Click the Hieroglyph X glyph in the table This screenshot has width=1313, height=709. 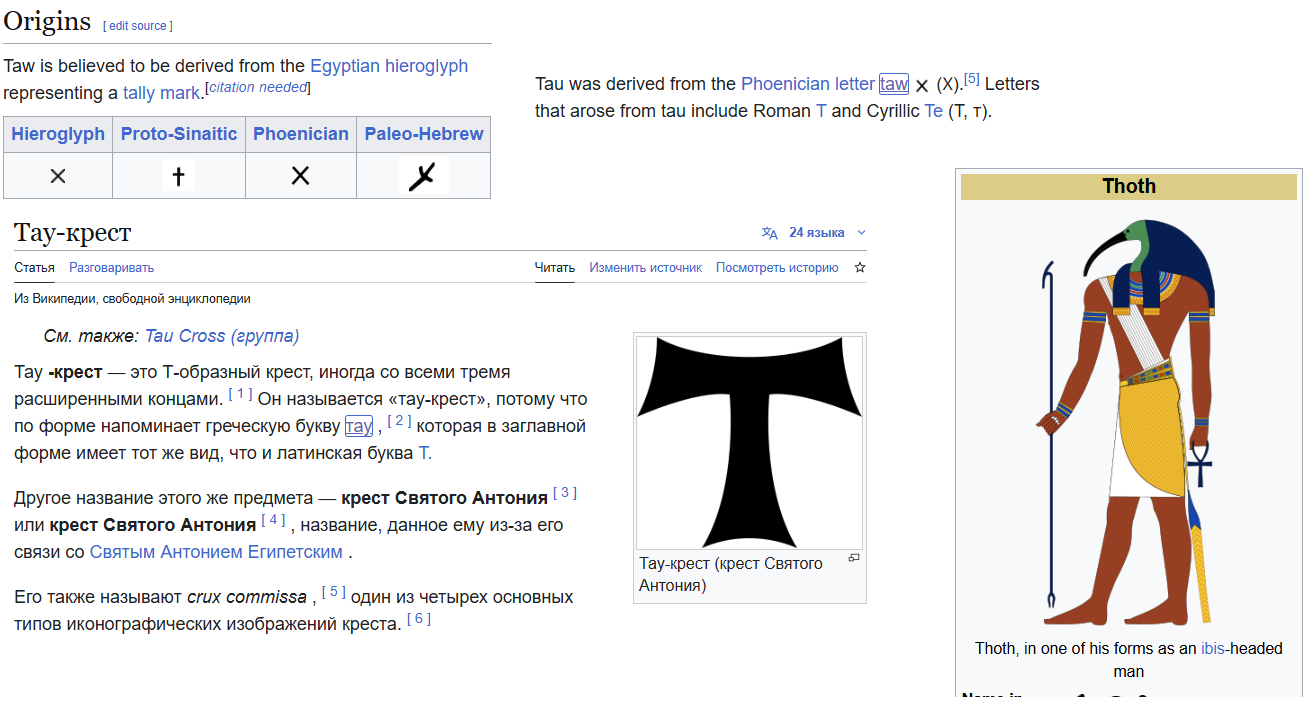click(x=58, y=177)
